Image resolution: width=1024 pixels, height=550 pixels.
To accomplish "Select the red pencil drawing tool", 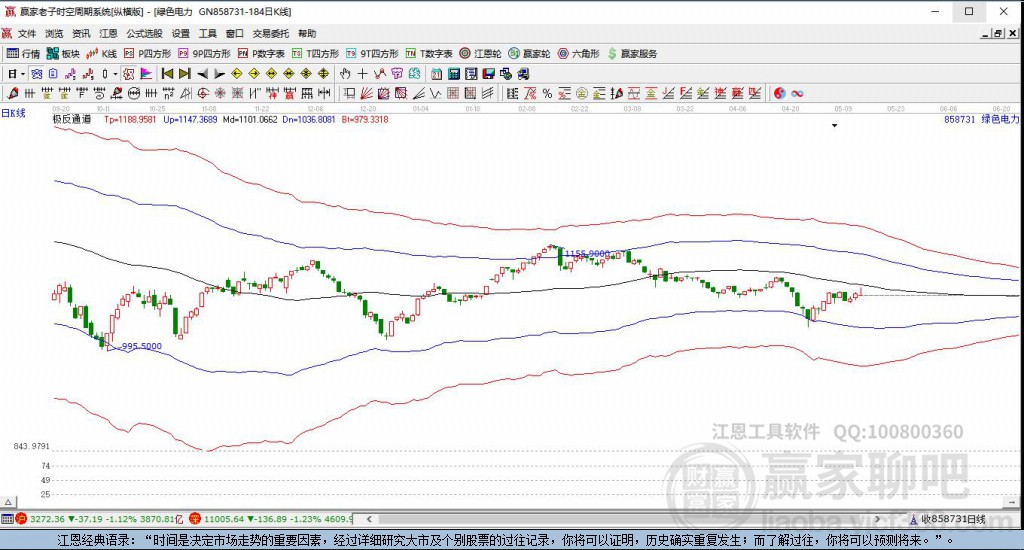I will click(12, 93).
